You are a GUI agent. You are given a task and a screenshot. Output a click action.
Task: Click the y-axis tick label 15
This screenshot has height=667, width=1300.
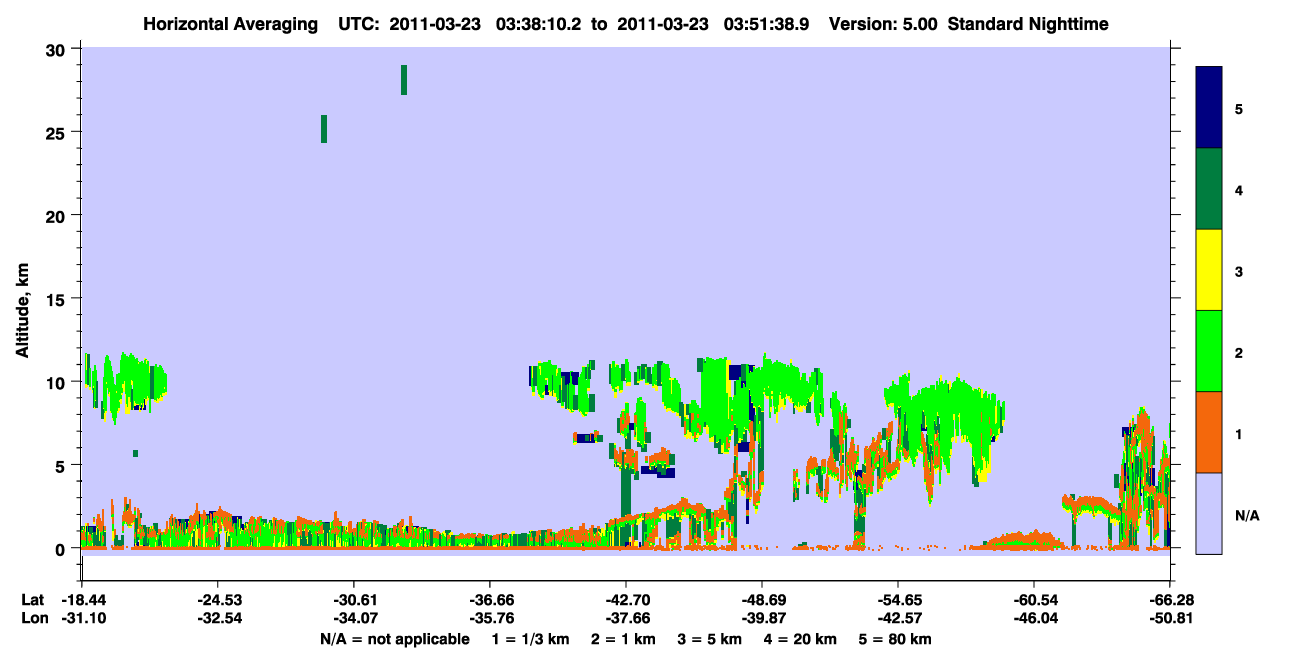tap(58, 299)
